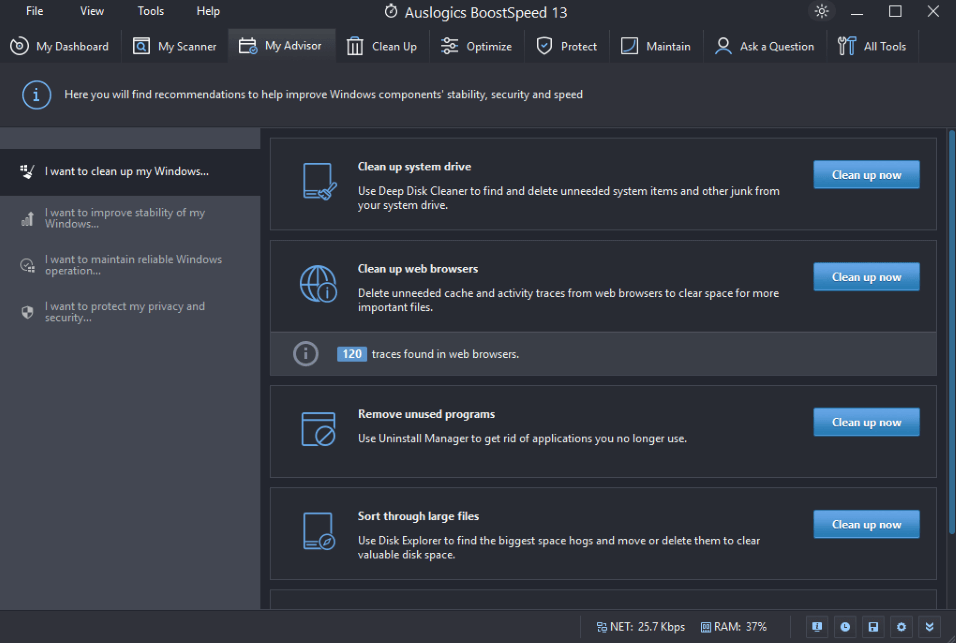Open settings gear icon in status bar
The height and width of the screenshot is (643, 956).
[901, 627]
